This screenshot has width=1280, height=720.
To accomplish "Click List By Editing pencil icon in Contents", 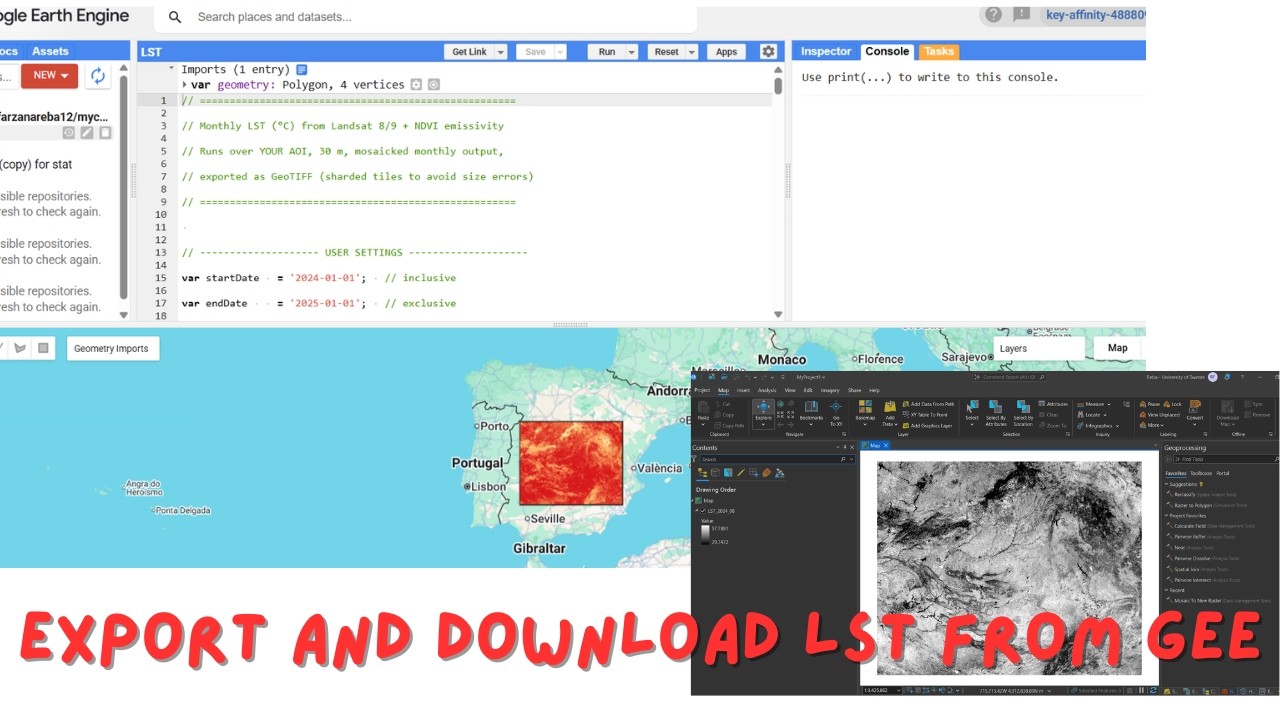I will point(741,473).
